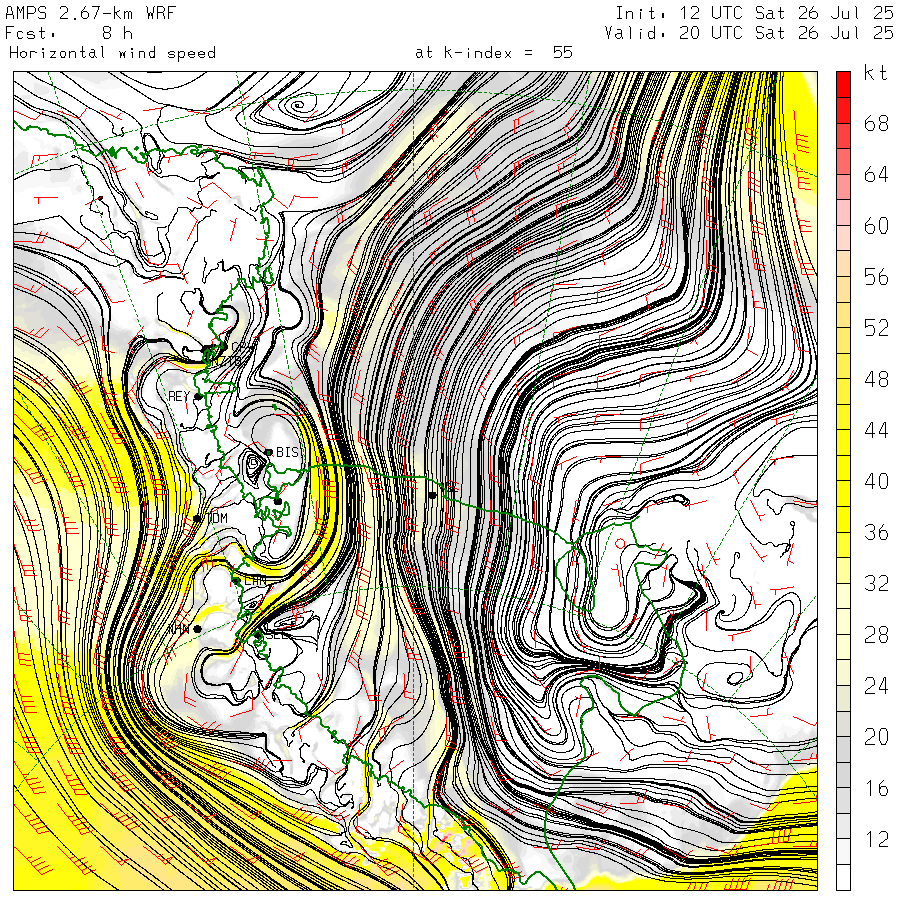The image size is (900, 900).
Task: Click the colorbar value 32
Action: coord(876,584)
